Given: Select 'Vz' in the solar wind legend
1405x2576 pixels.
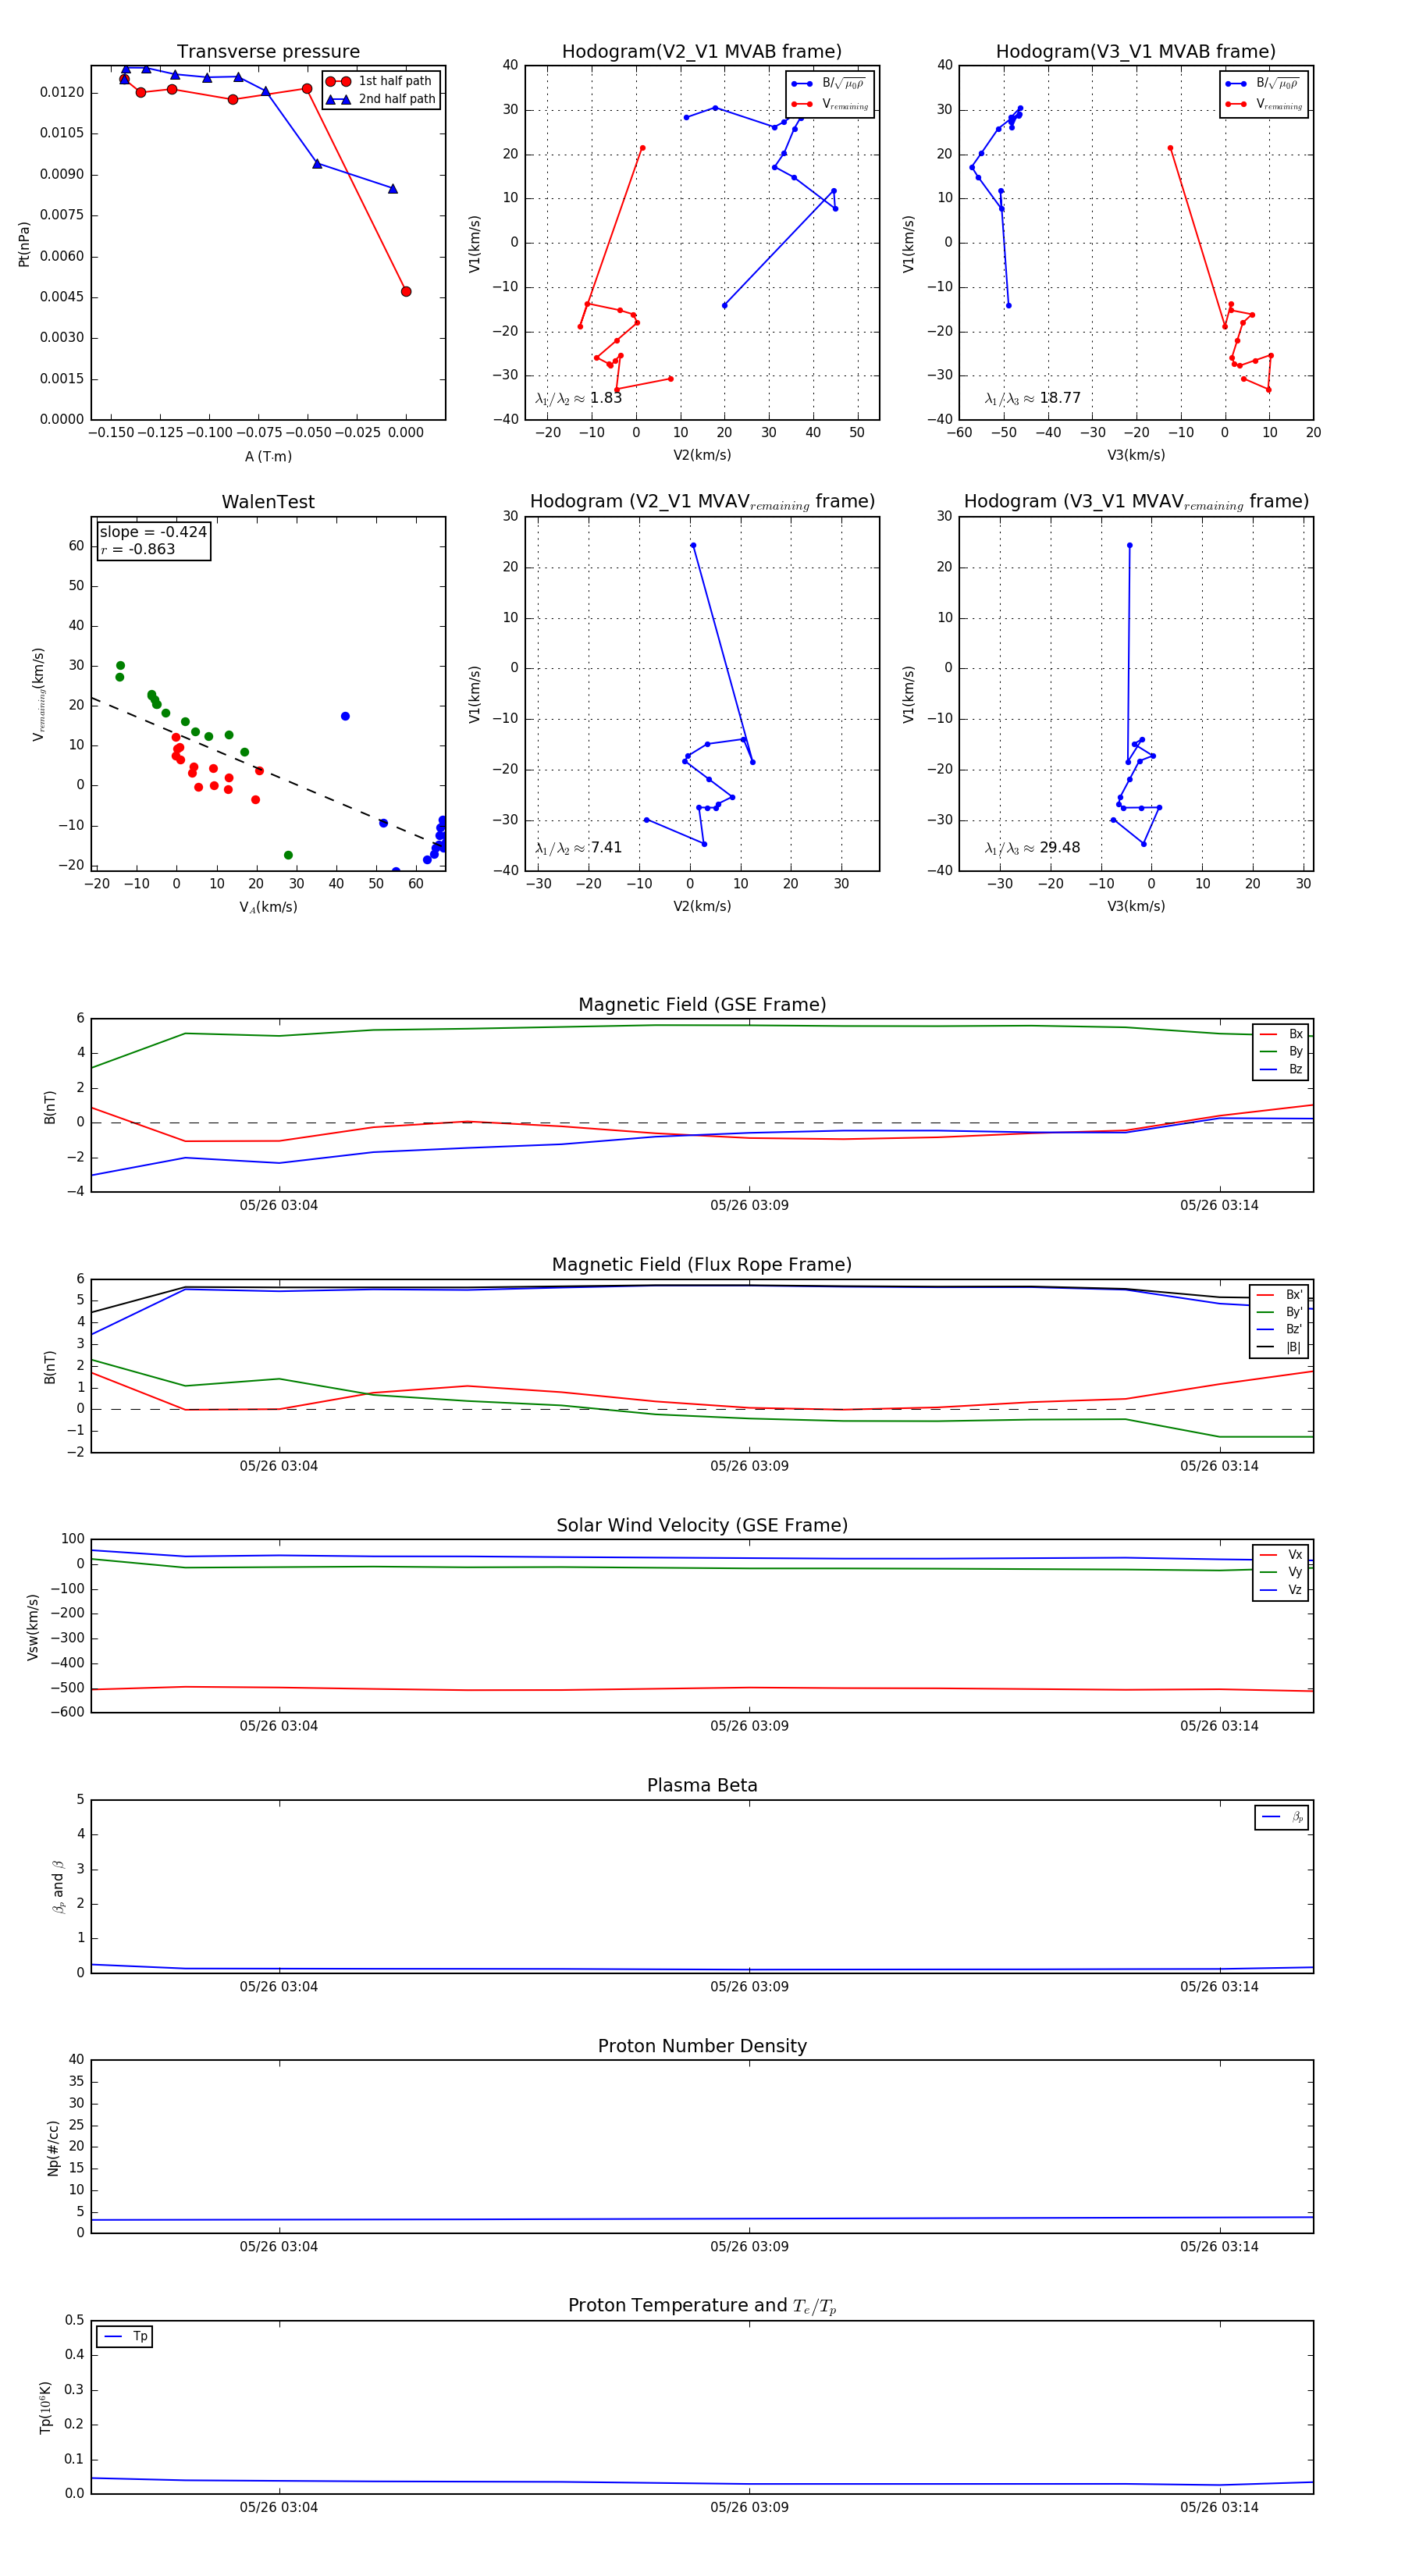Looking at the screenshot, I should pyautogui.click(x=1282, y=1590).
